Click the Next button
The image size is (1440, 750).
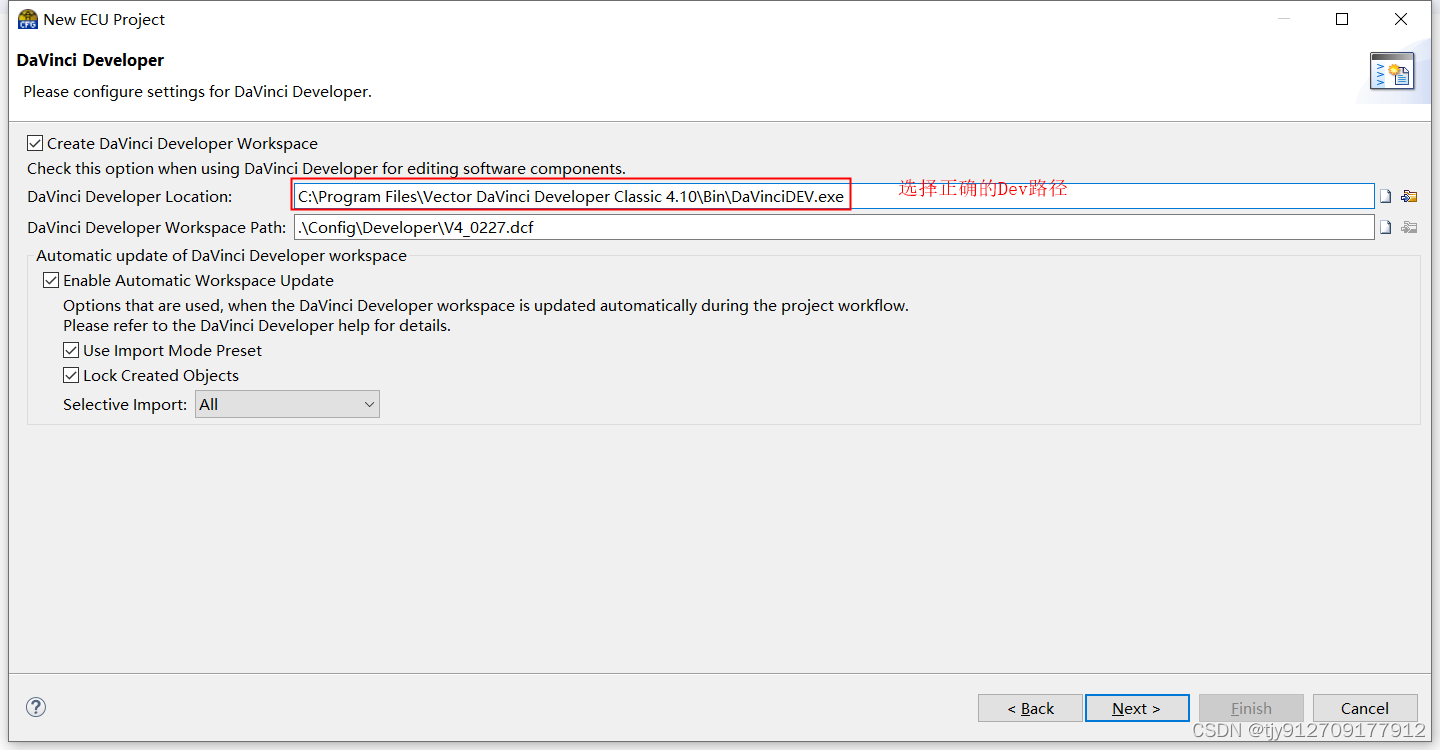[1137, 708]
